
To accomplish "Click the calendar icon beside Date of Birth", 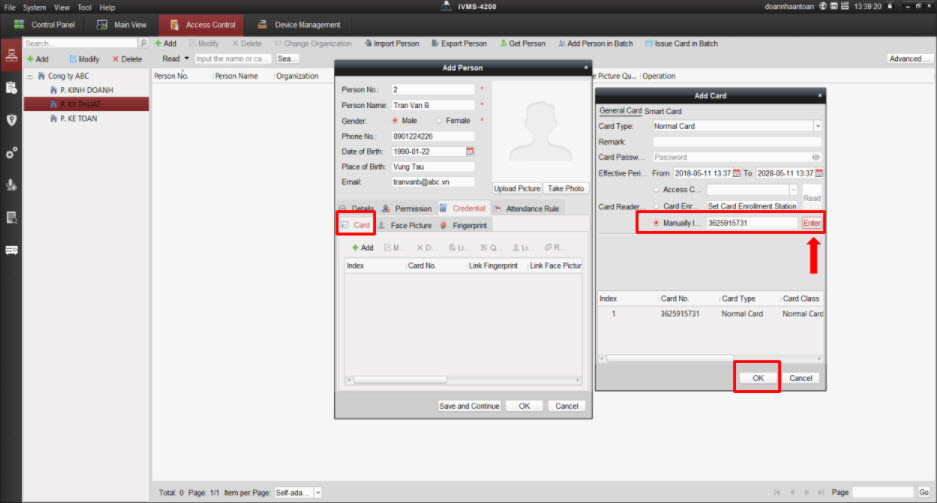I will click(x=469, y=151).
